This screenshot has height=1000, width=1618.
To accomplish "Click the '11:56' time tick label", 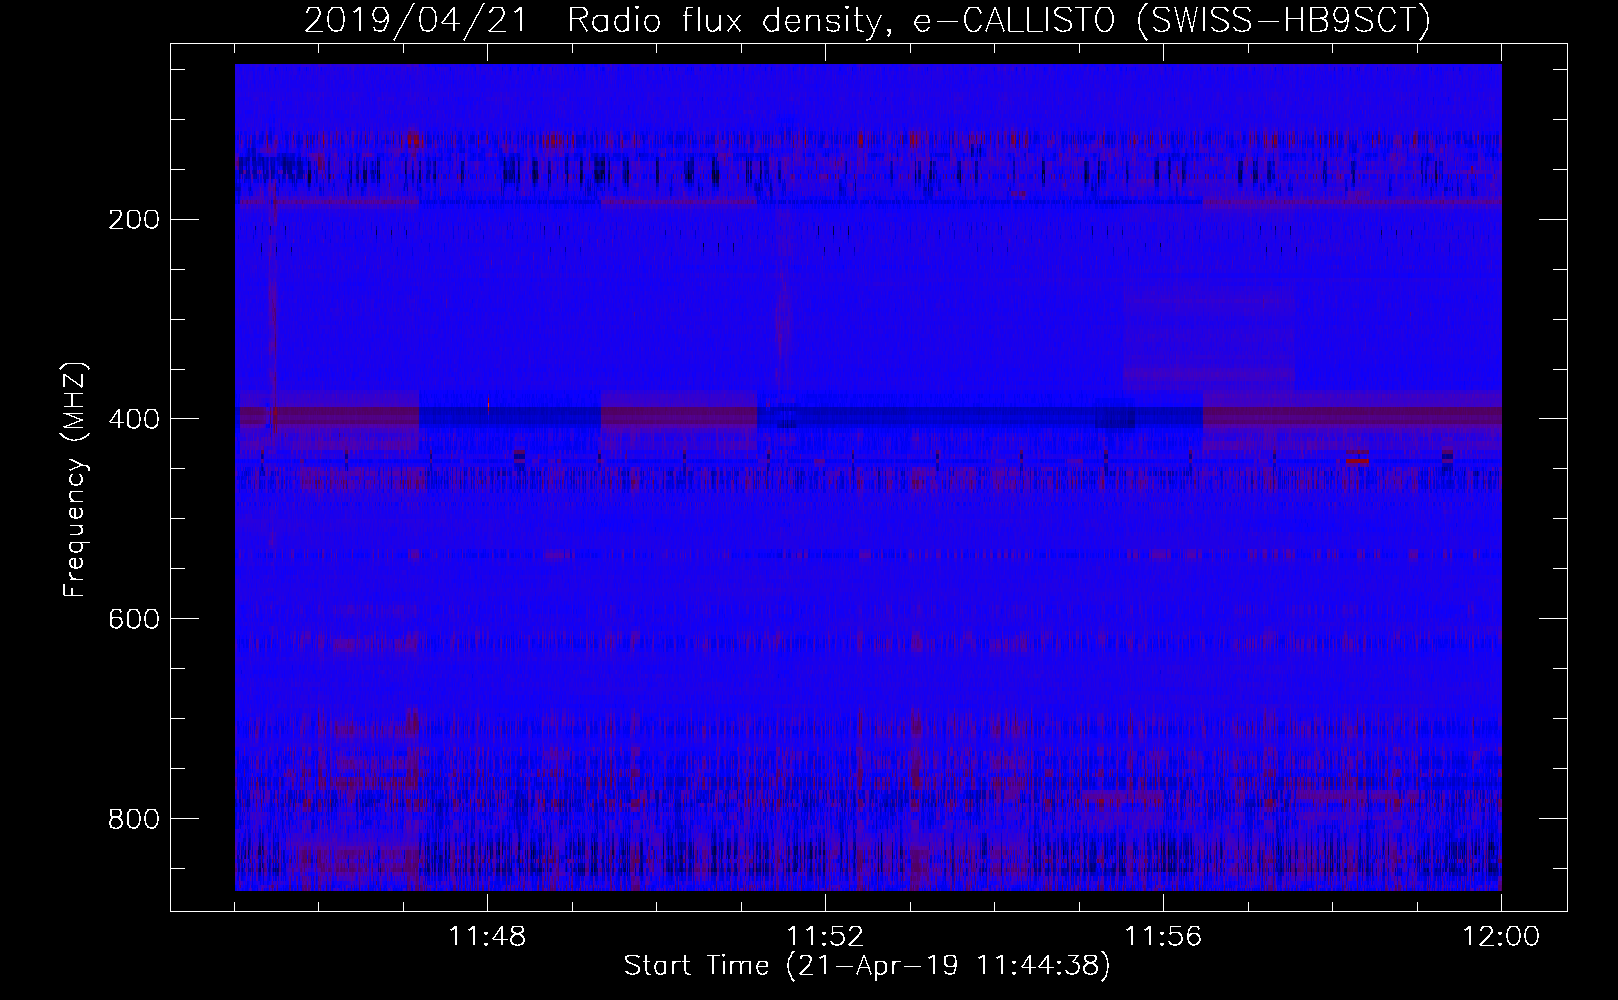I will click(x=1163, y=937).
